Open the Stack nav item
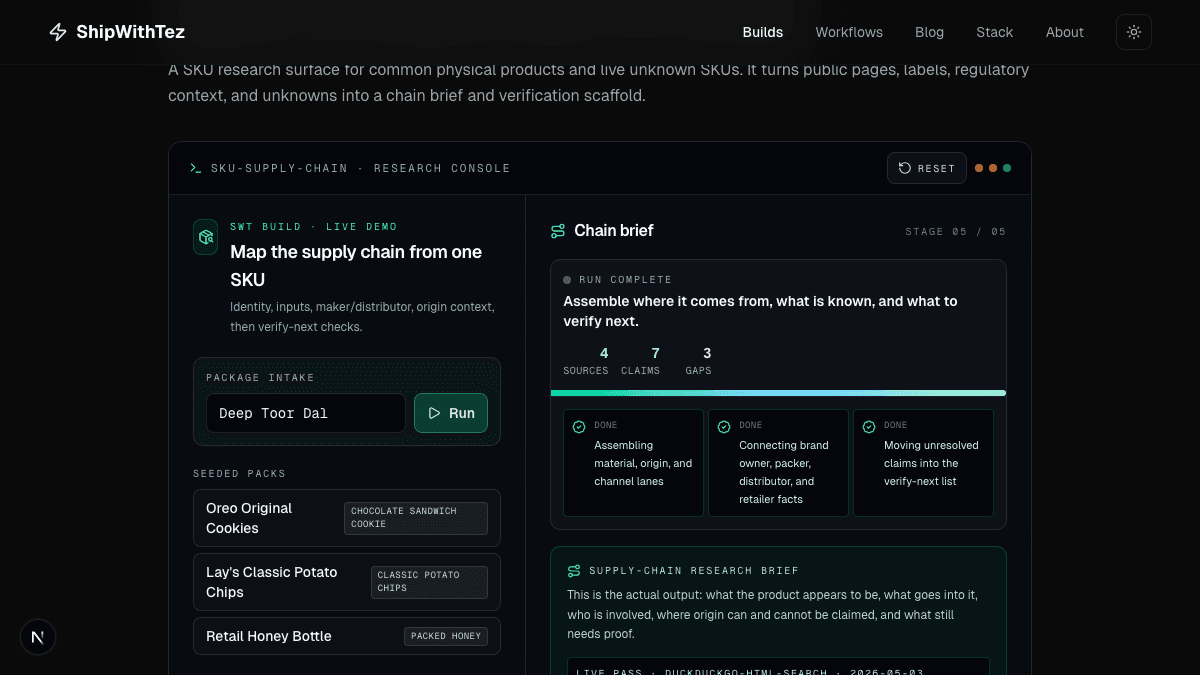Viewport: 1200px width, 675px height. [994, 32]
